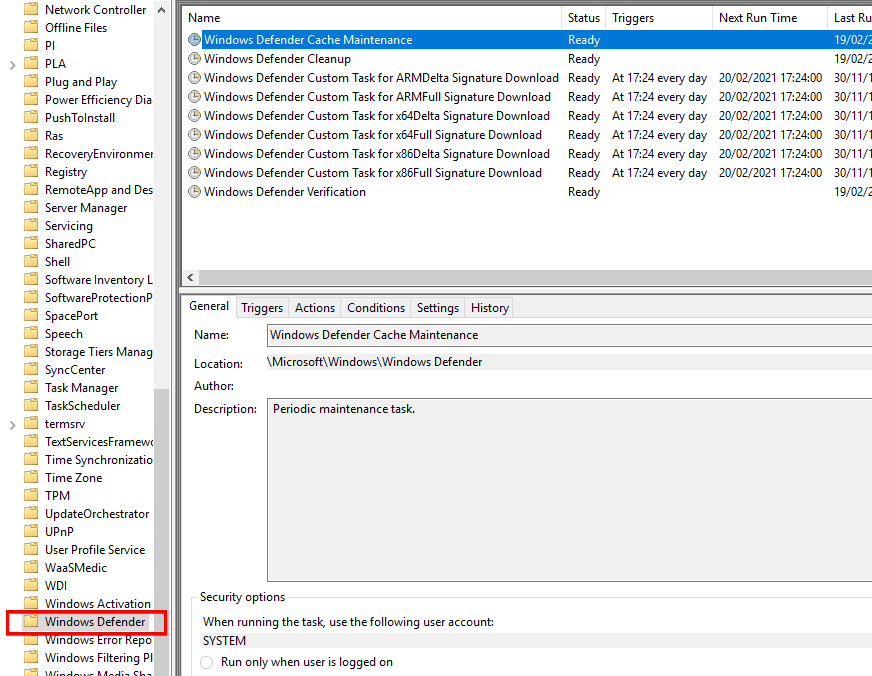Screen dimensions: 872x676
Task: Click the SYSTEM user account text
Action: point(224,641)
